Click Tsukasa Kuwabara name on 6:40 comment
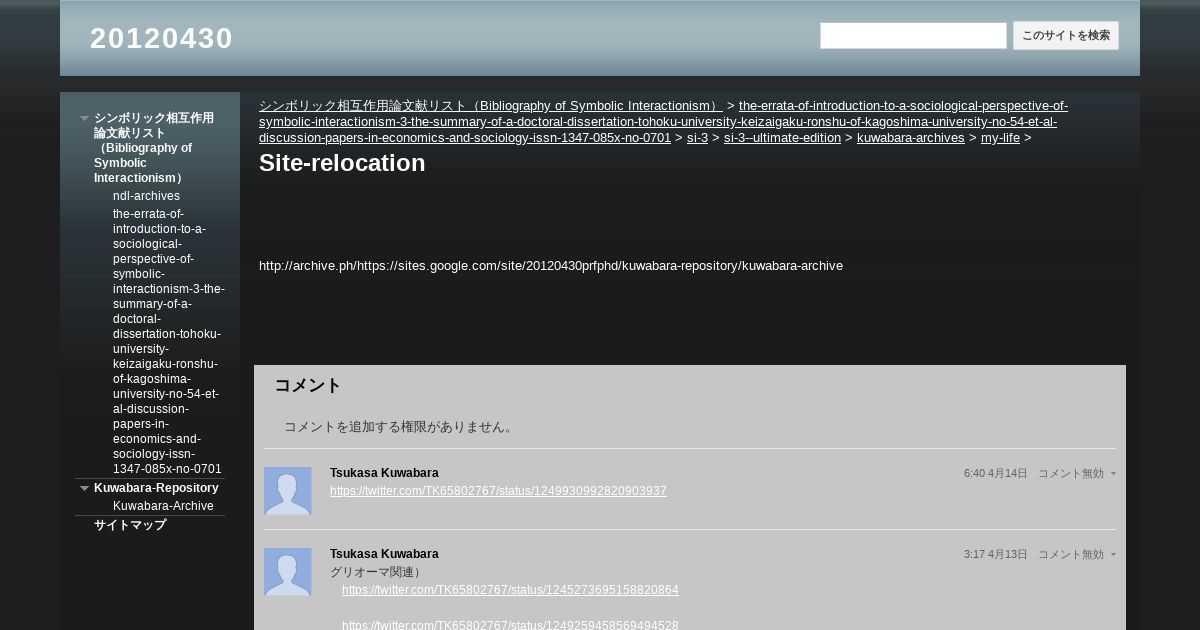This screenshot has width=1200, height=630. [x=384, y=473]
